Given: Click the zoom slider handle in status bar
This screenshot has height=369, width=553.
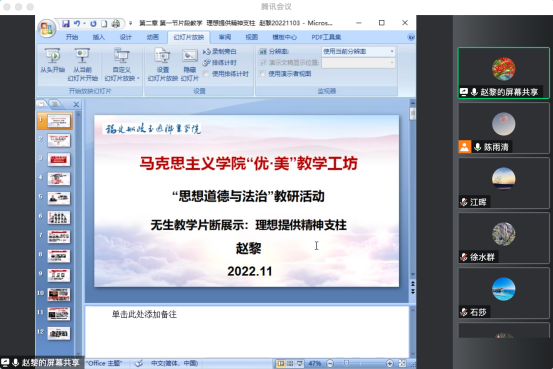Looking at the screenshot, I should point(346,363).
